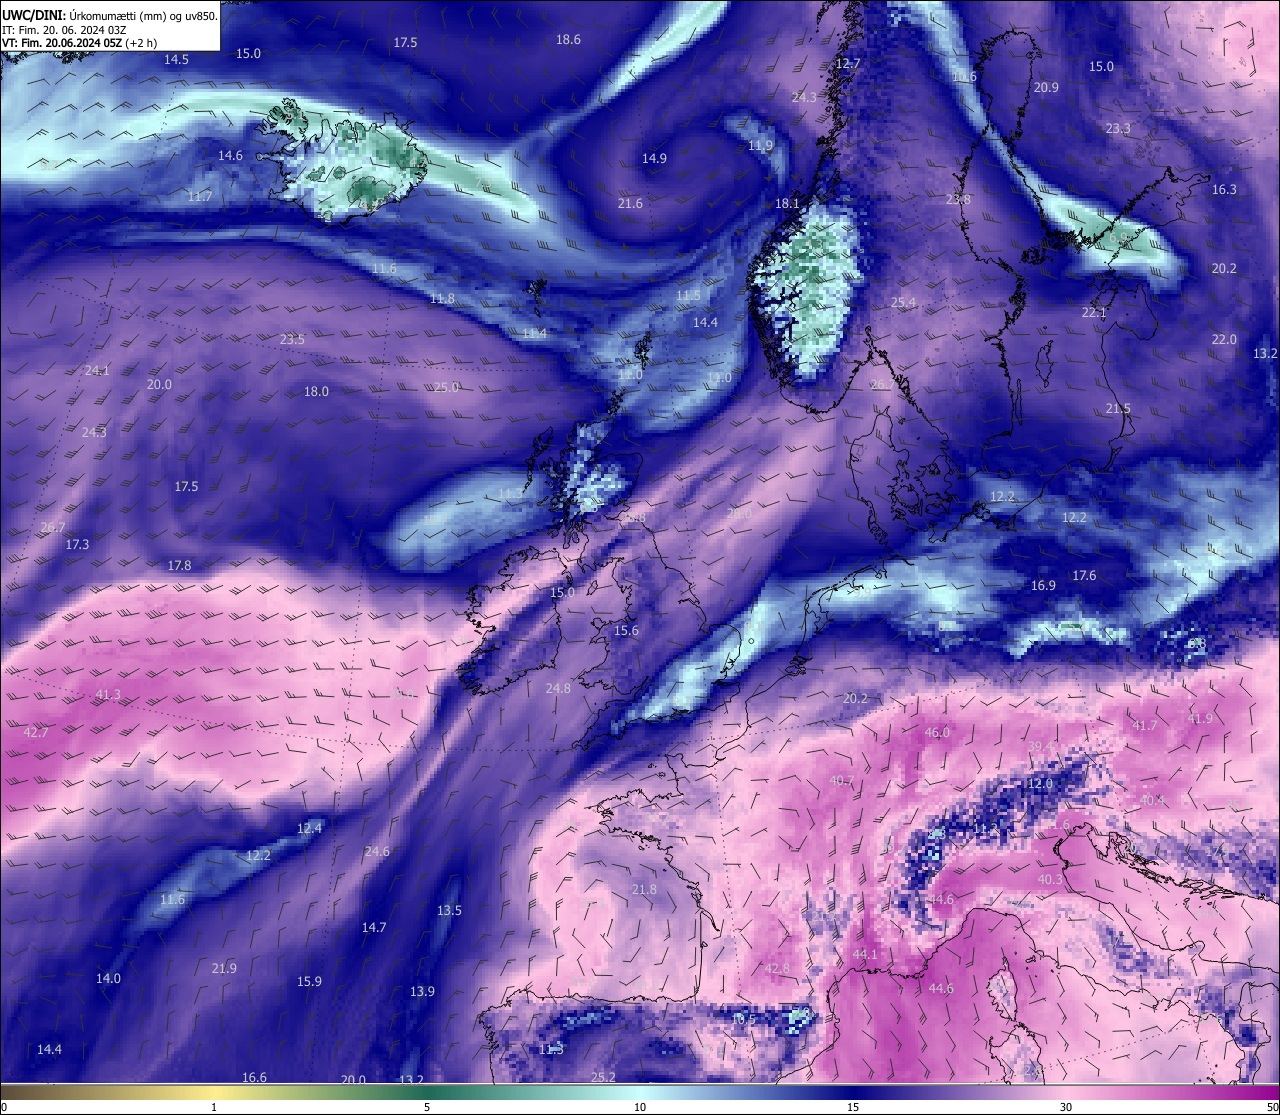Select the 12.7 value over northern Norway

click(848, 64)
